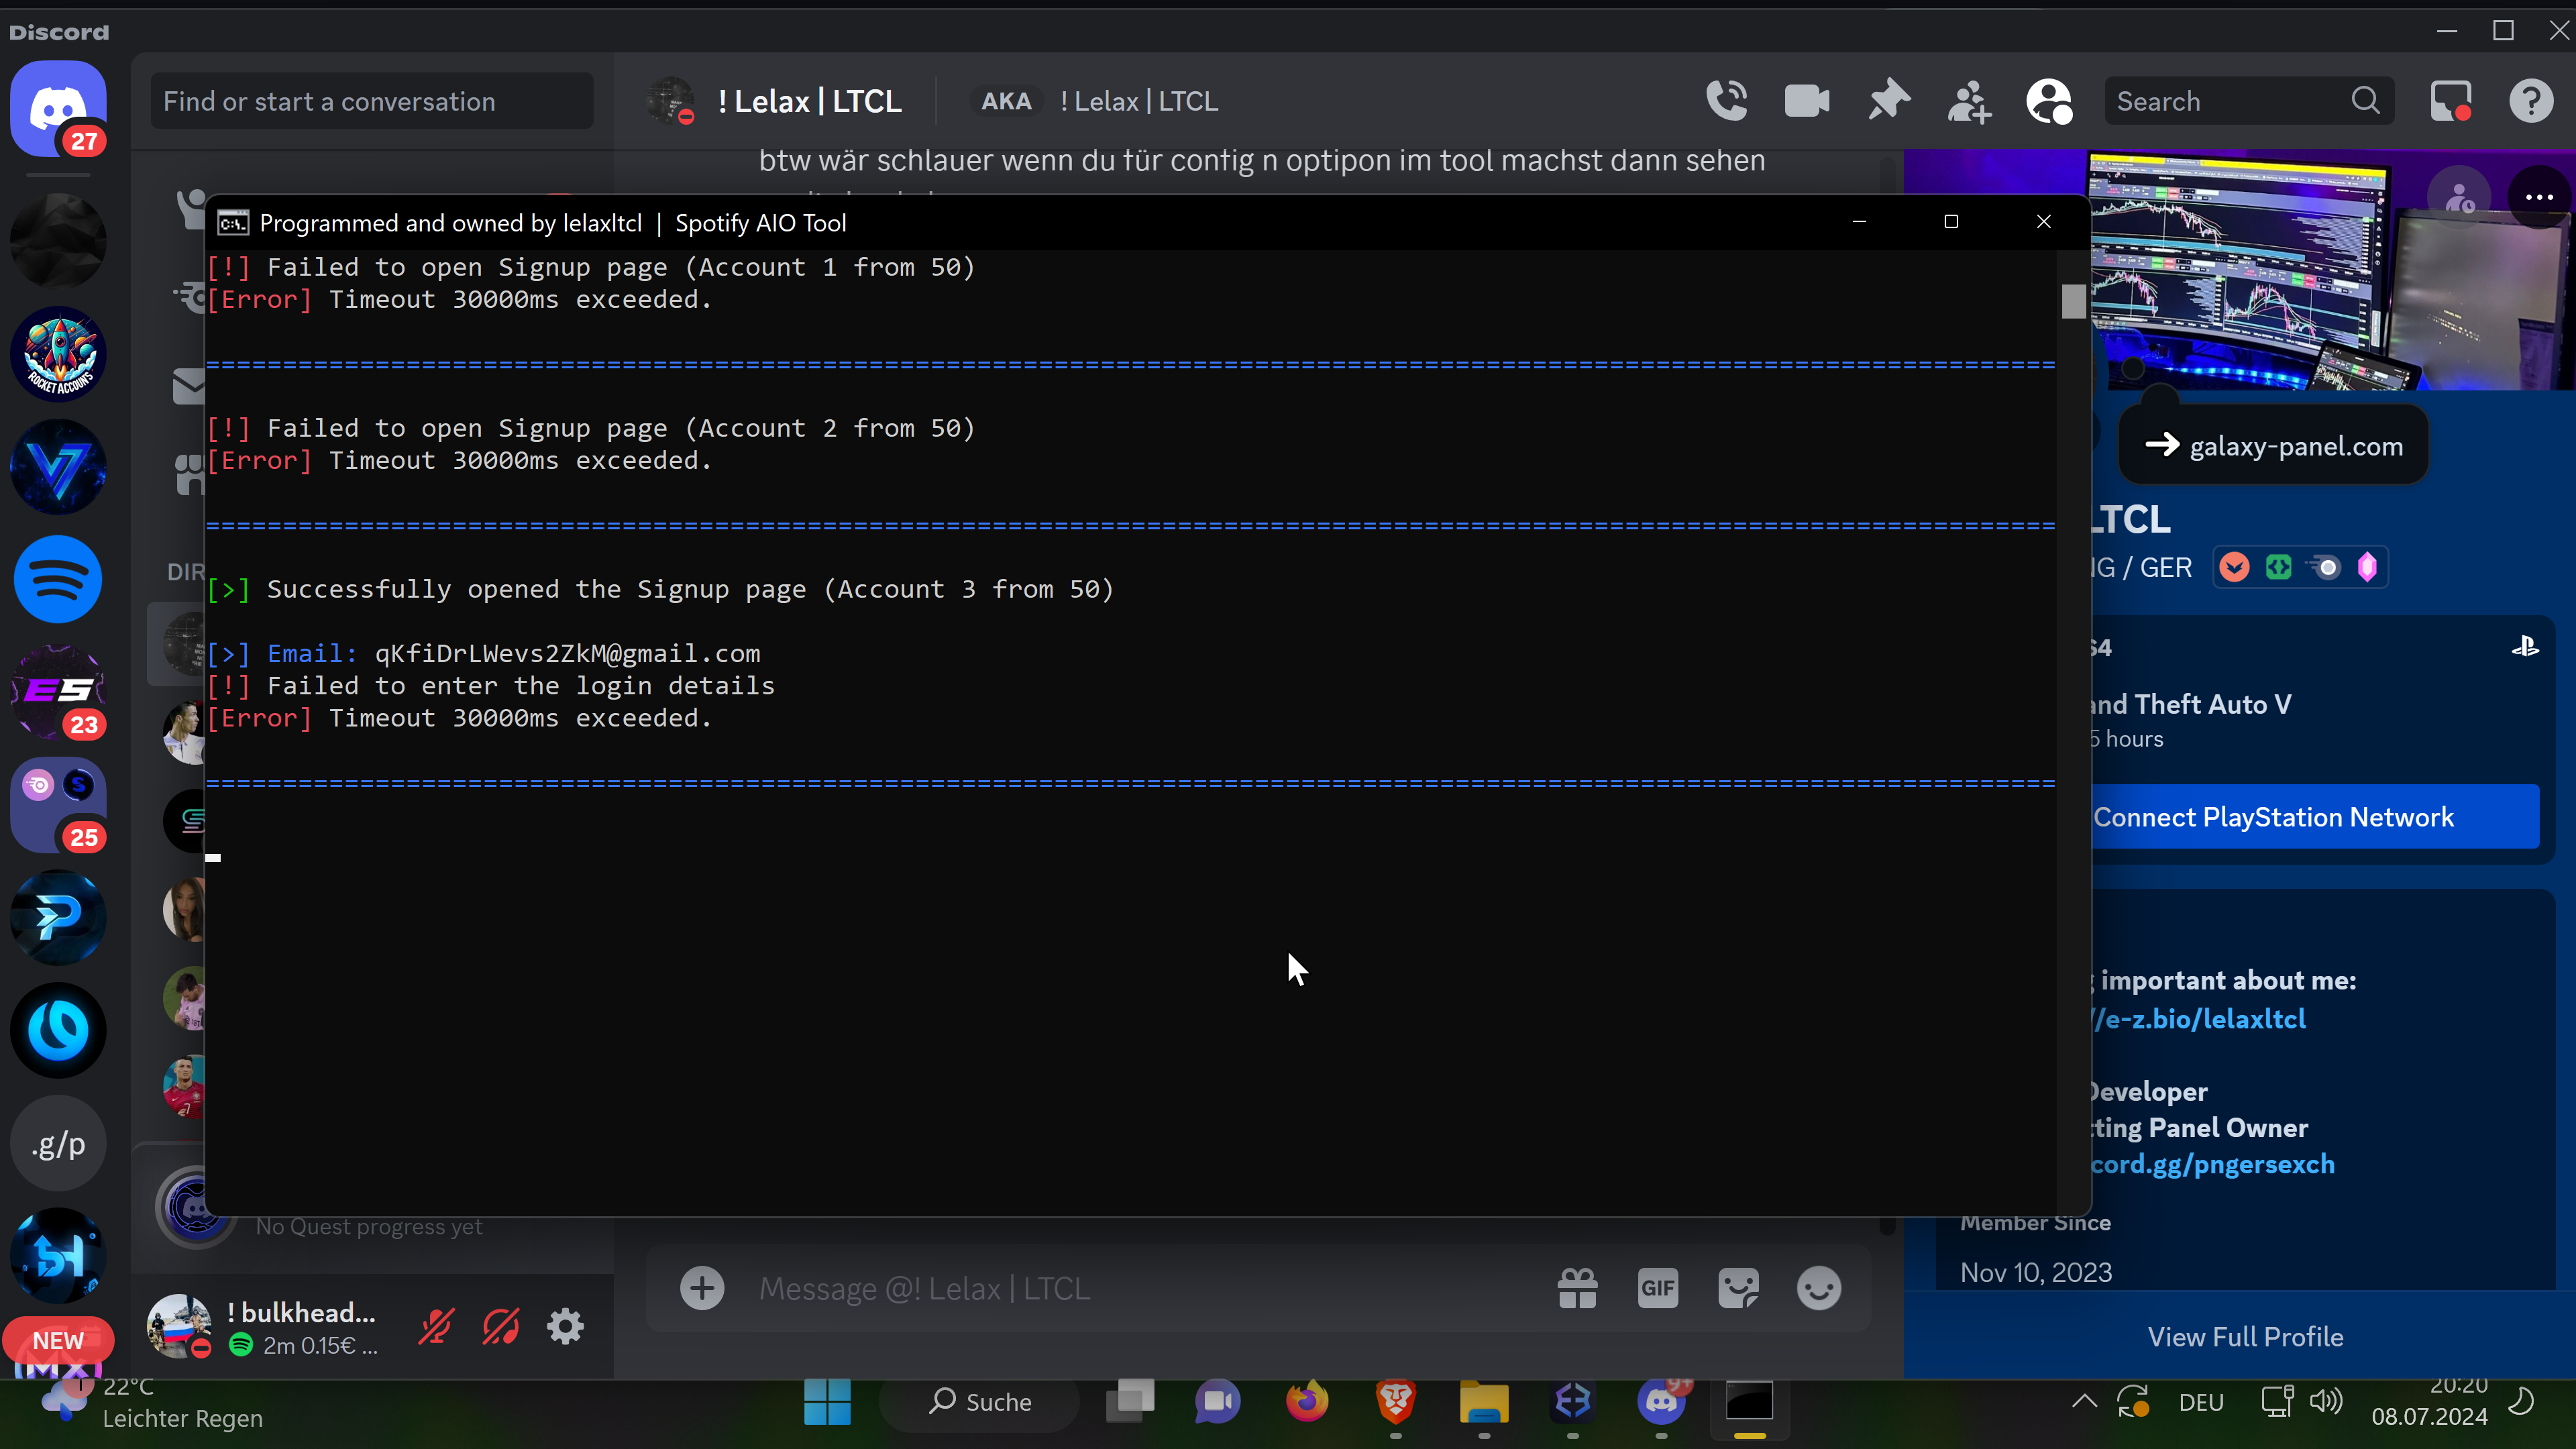Add friends to this DM
This screenshot has height=1449, width=2576.
[1969, 101]
